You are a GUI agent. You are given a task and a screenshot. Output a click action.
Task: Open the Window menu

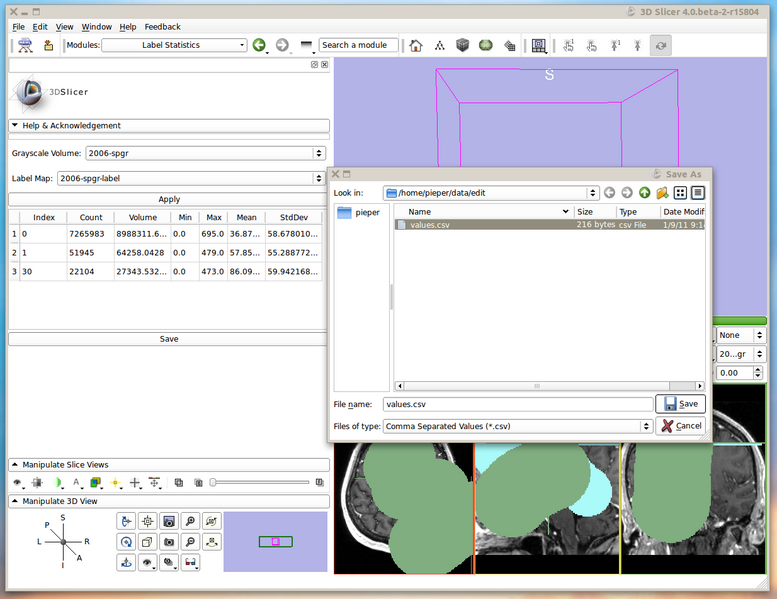pyautogui.click(x=97, y=27)
